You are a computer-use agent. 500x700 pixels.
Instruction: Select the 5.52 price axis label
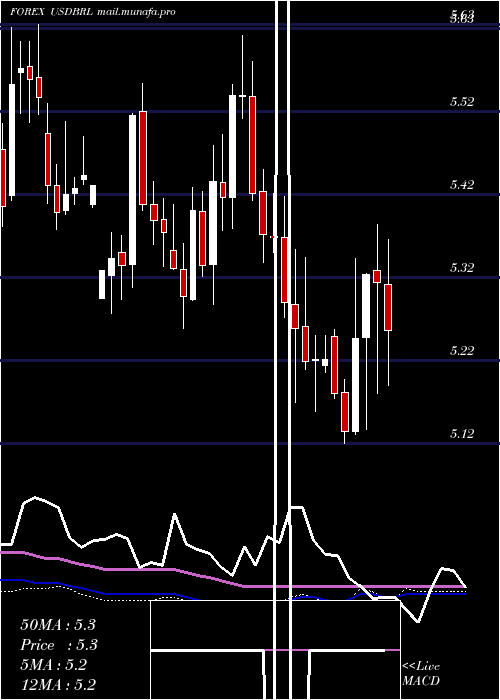pos(462,102)
